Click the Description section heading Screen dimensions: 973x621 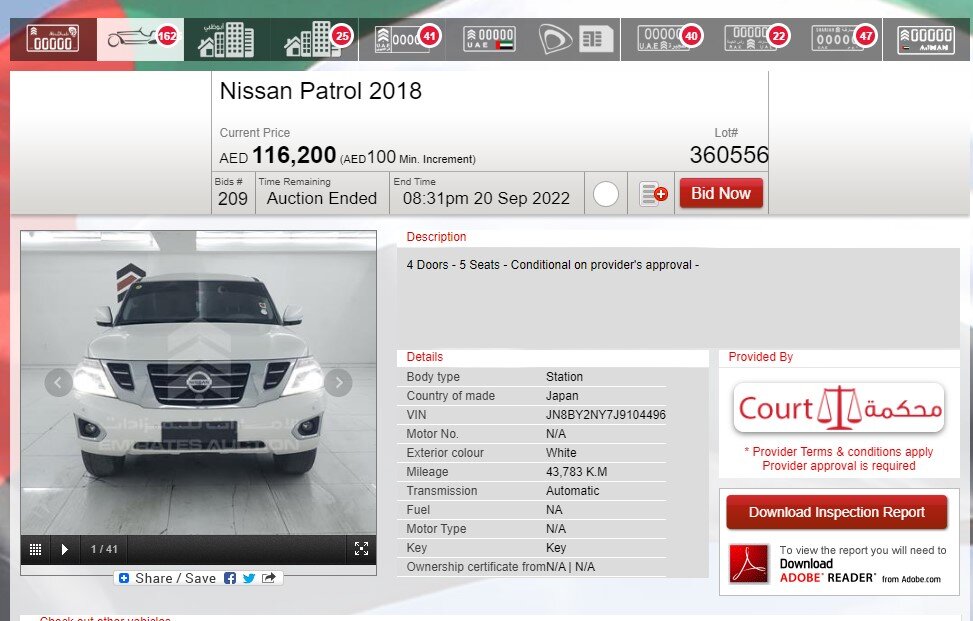click(x=436, y=237)
